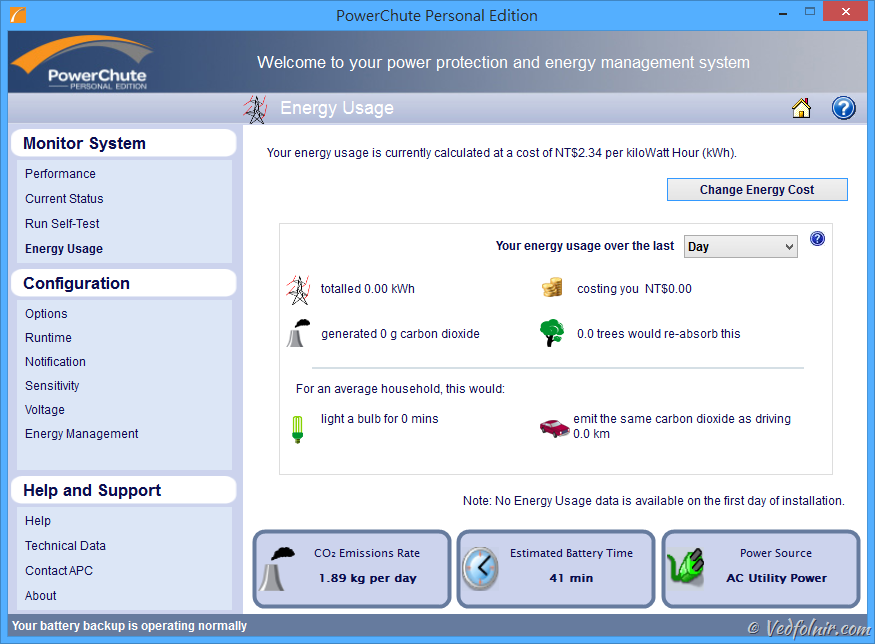Maximize the PowerChute window
875x644 pixels.
(810, 12)
